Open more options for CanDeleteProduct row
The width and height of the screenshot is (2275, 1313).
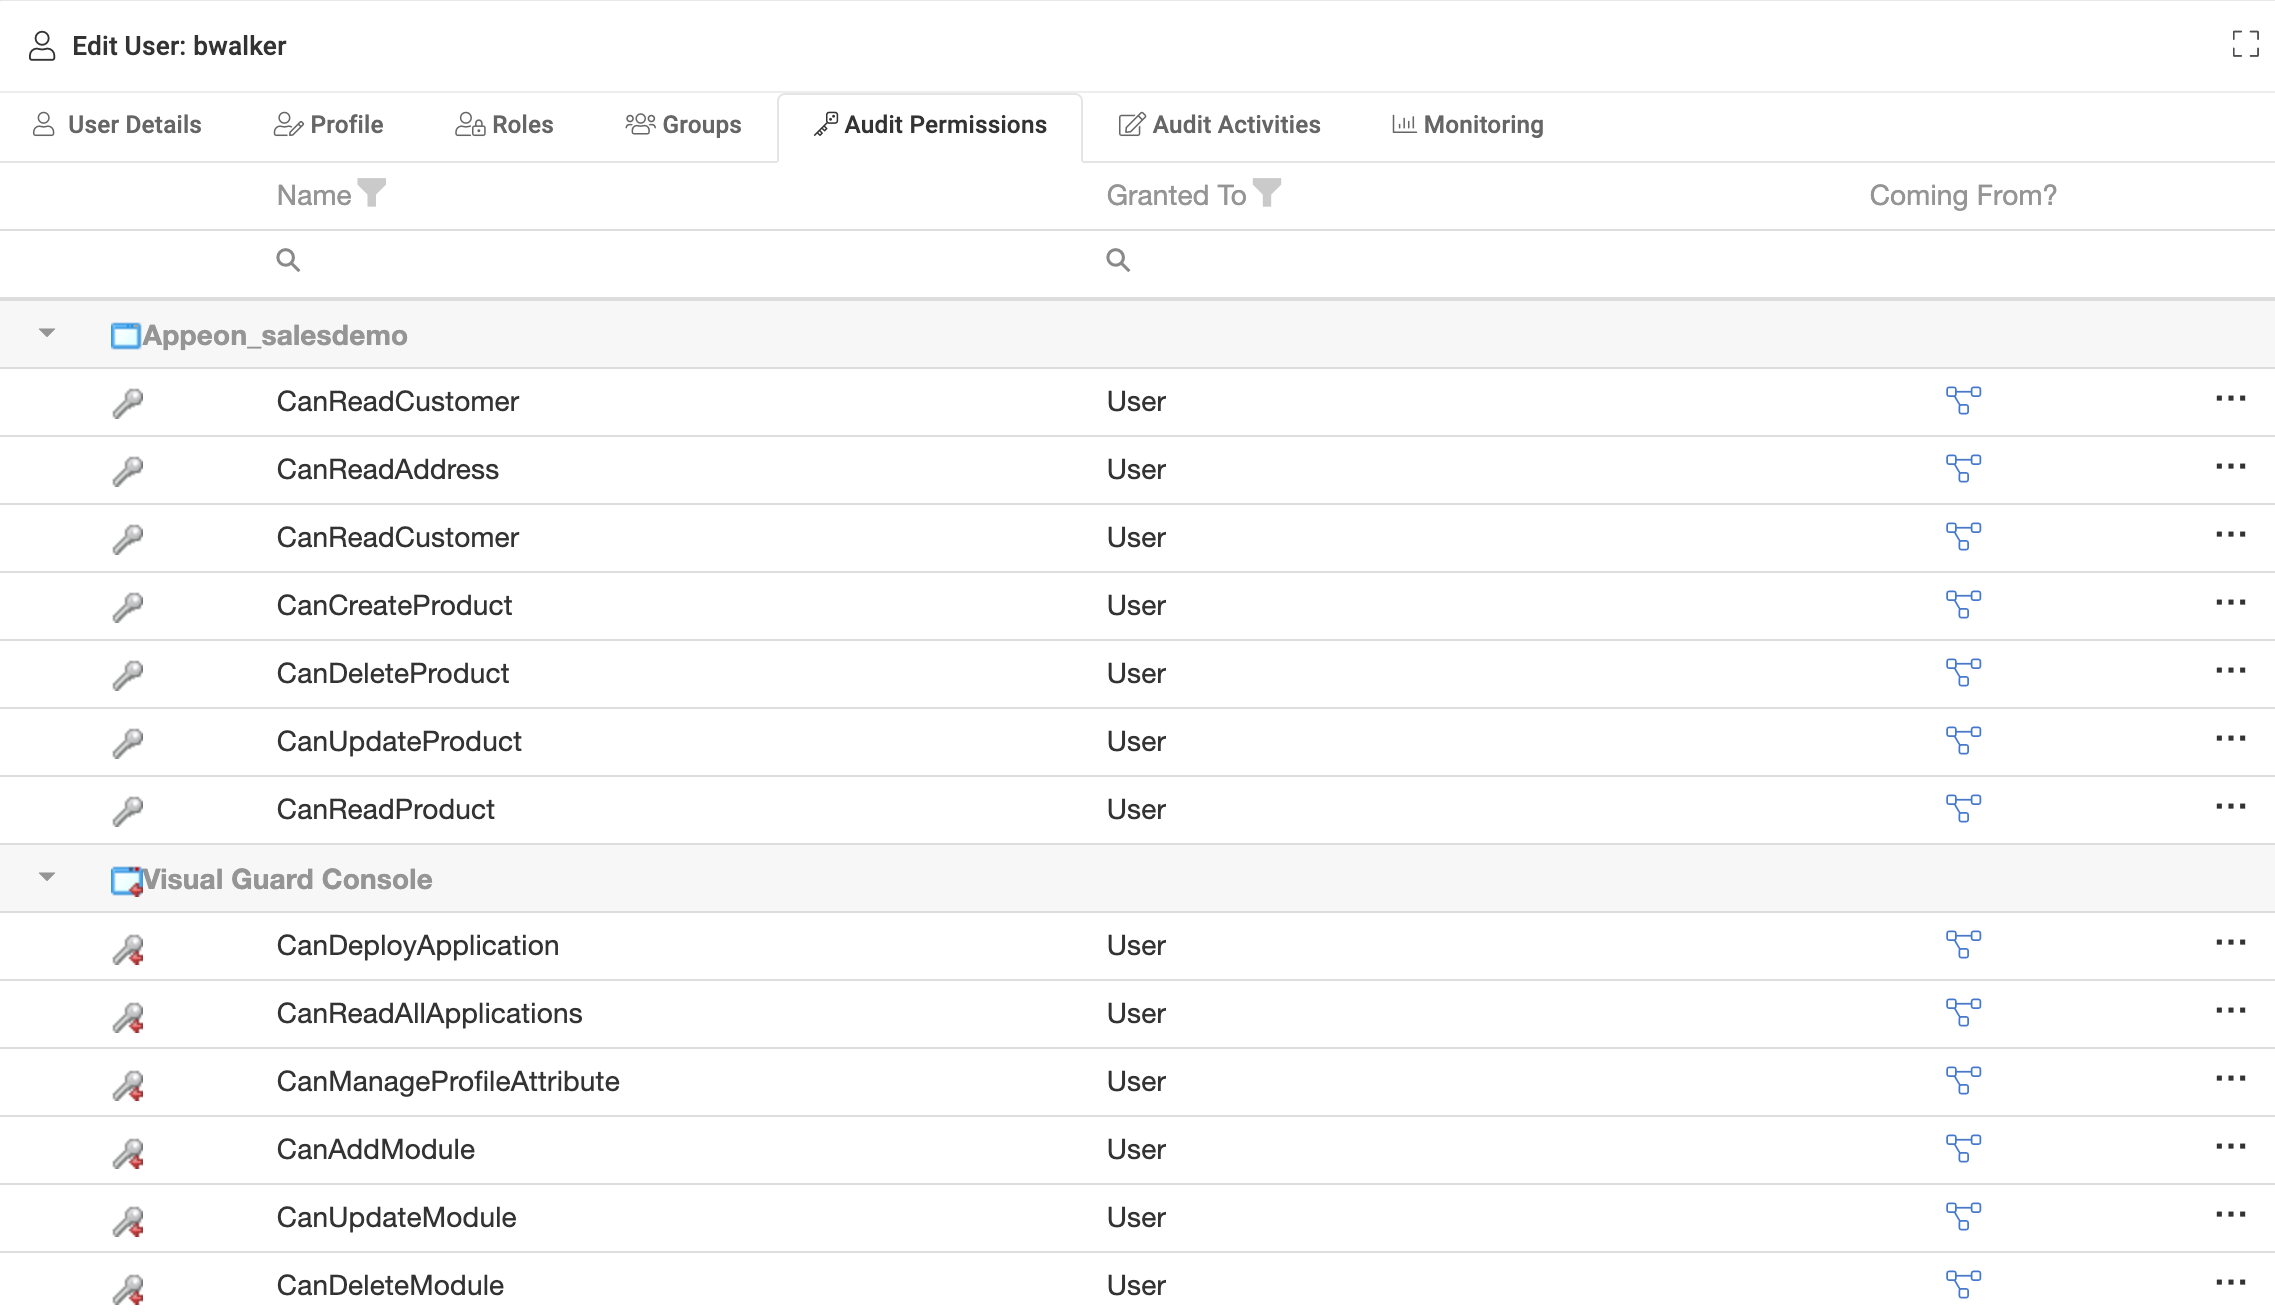click(2230, 671)
